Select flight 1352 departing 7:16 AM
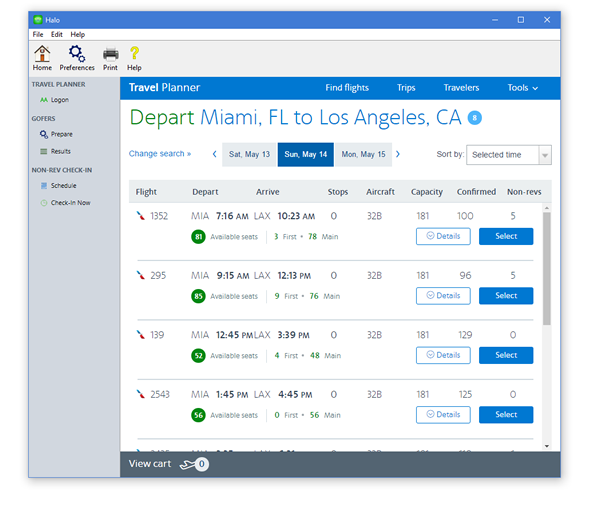Screen dimensions: 600x506 (x=506, y=236)
